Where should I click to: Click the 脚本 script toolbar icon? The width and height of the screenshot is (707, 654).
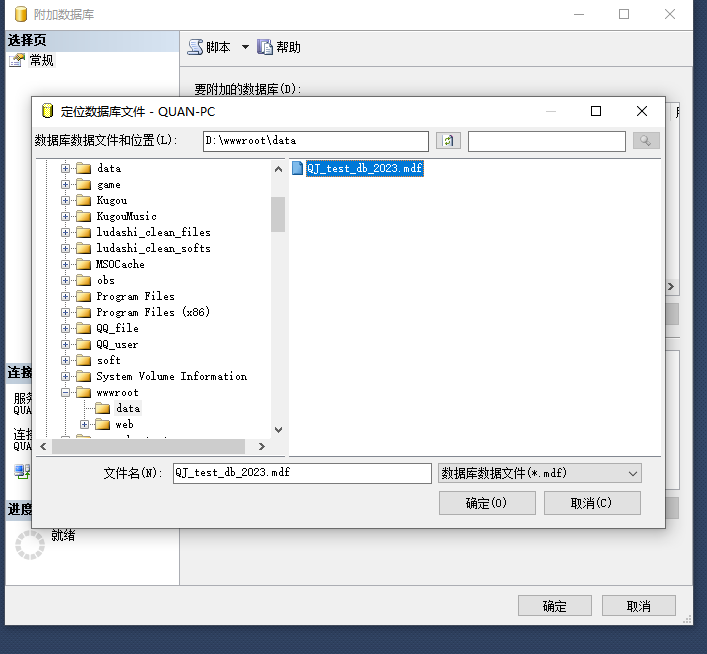click(x=195, y=47)
